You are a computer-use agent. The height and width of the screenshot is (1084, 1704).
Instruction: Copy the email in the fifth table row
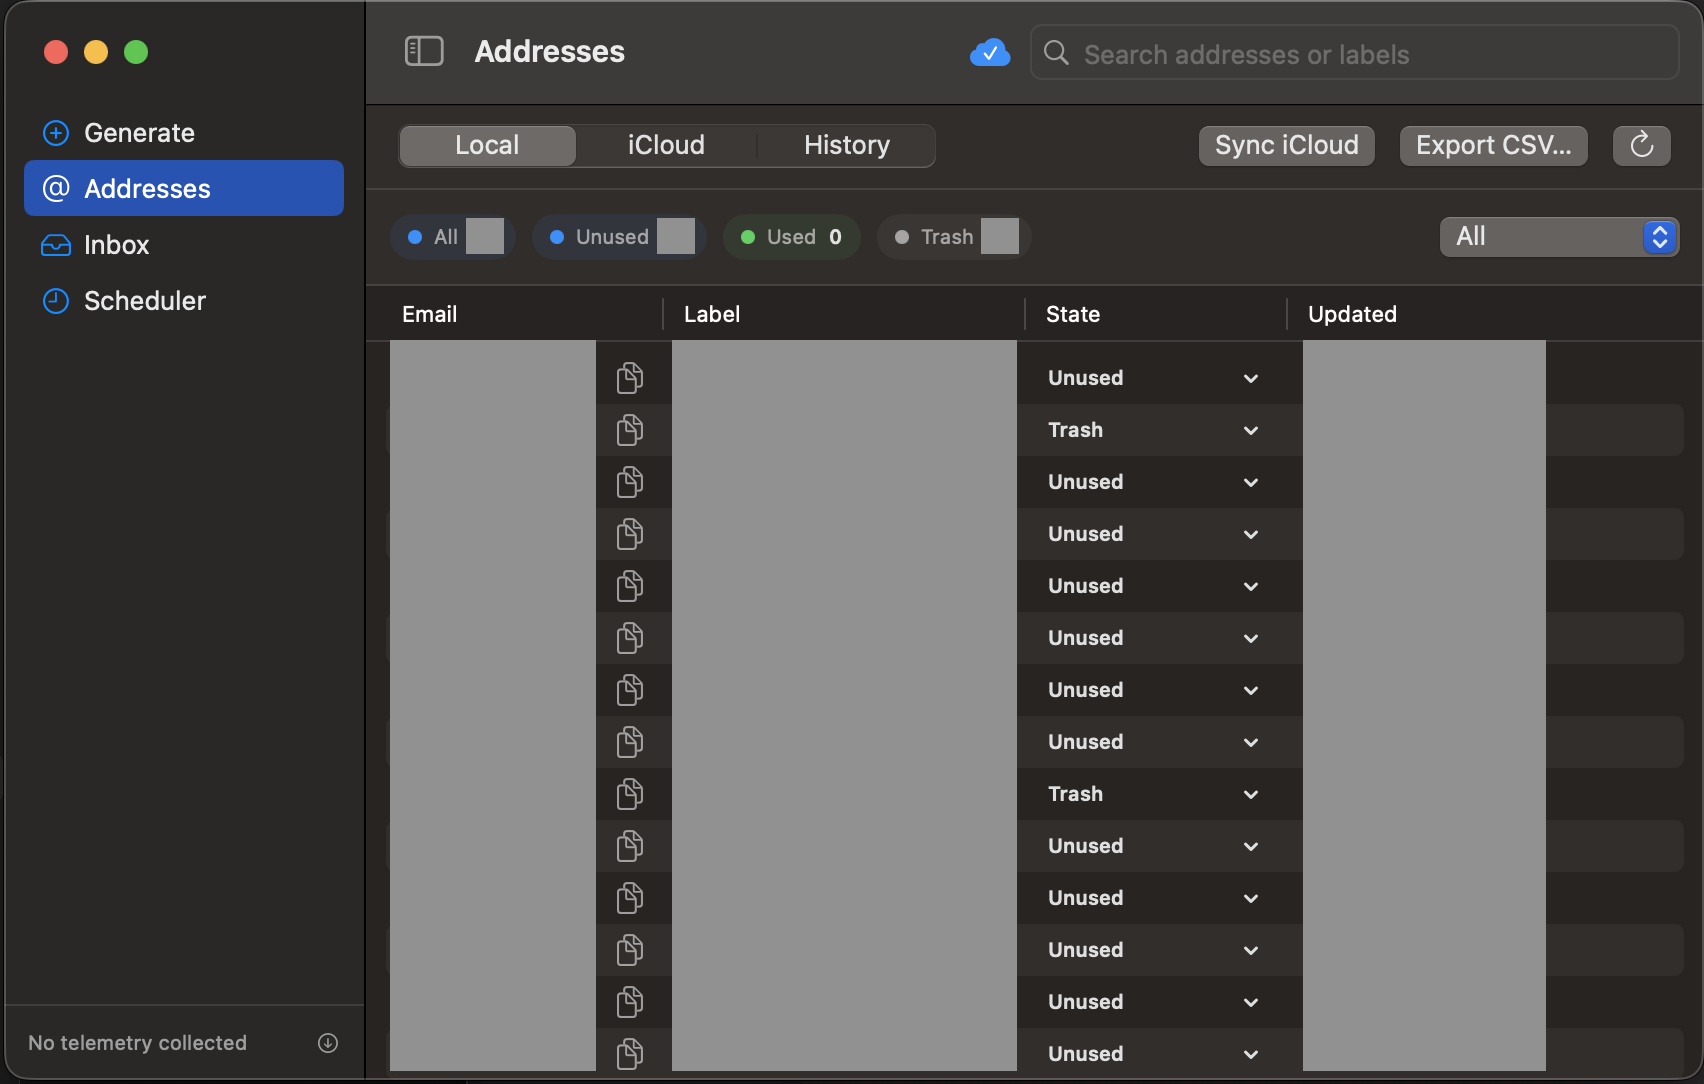click(630, 586)
